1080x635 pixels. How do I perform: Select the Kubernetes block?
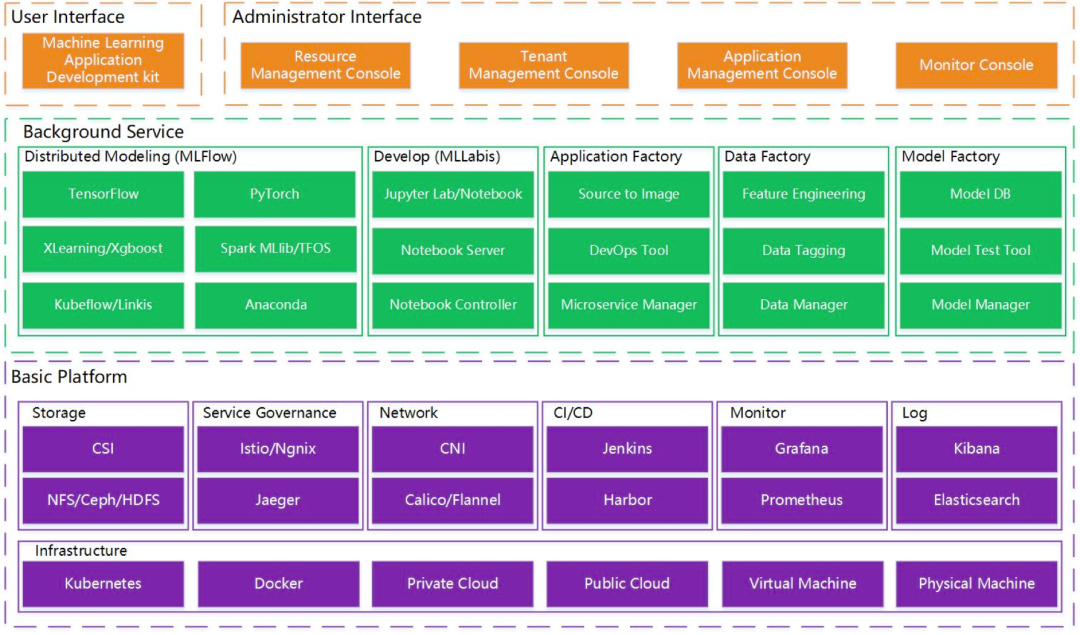point(103,584)
